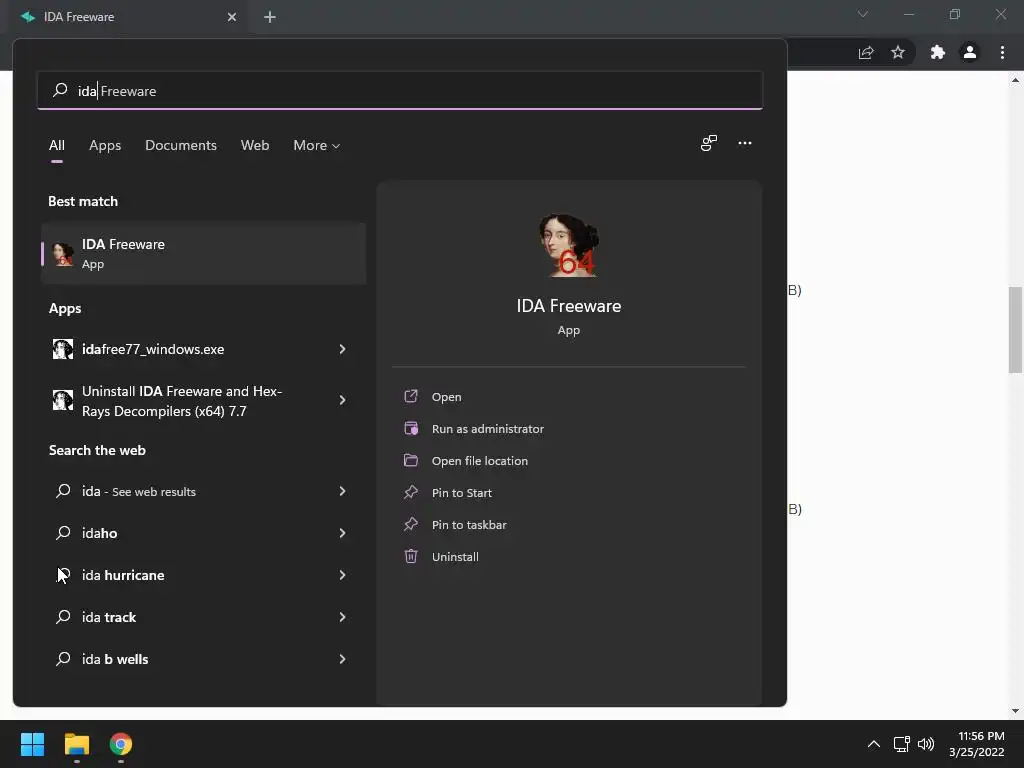
Task: Click the network icon in system tray
Action: (902, 744)
